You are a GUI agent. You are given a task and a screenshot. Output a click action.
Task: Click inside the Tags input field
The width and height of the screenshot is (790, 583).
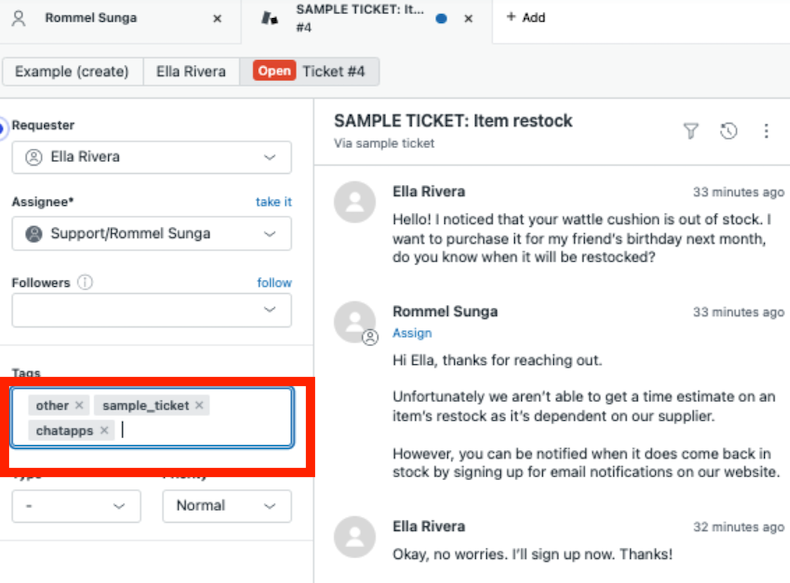pyautogui.click(x=200, y=430)
